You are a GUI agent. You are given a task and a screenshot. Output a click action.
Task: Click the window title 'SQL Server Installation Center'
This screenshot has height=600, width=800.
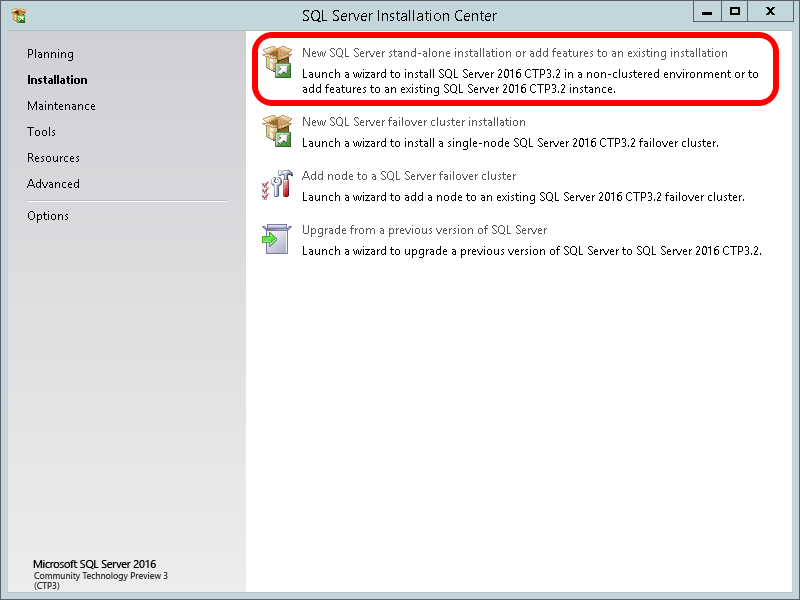pyautogui.click(x=399, y=16)
